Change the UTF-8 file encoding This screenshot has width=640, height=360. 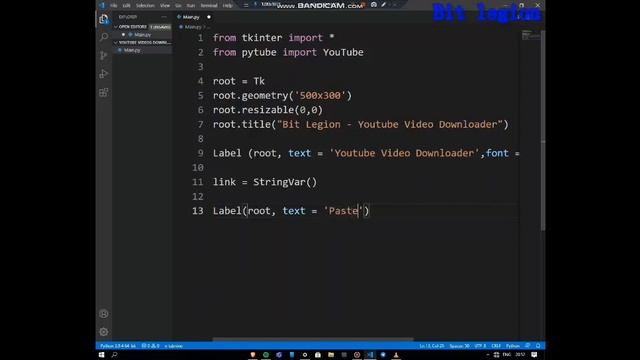click(x=480, y=346)
